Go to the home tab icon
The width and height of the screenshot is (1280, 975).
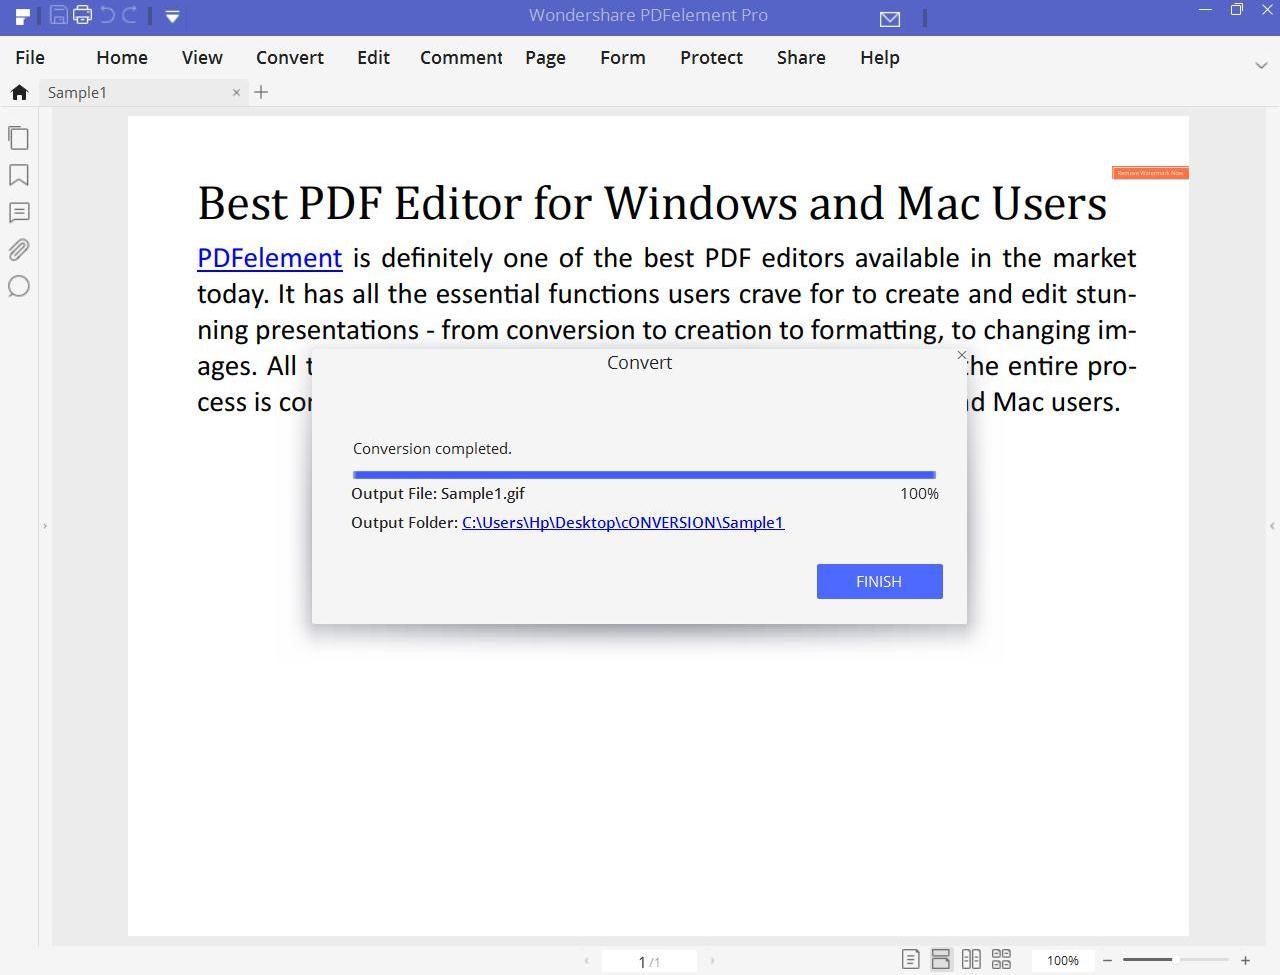(x=19, y=92)
